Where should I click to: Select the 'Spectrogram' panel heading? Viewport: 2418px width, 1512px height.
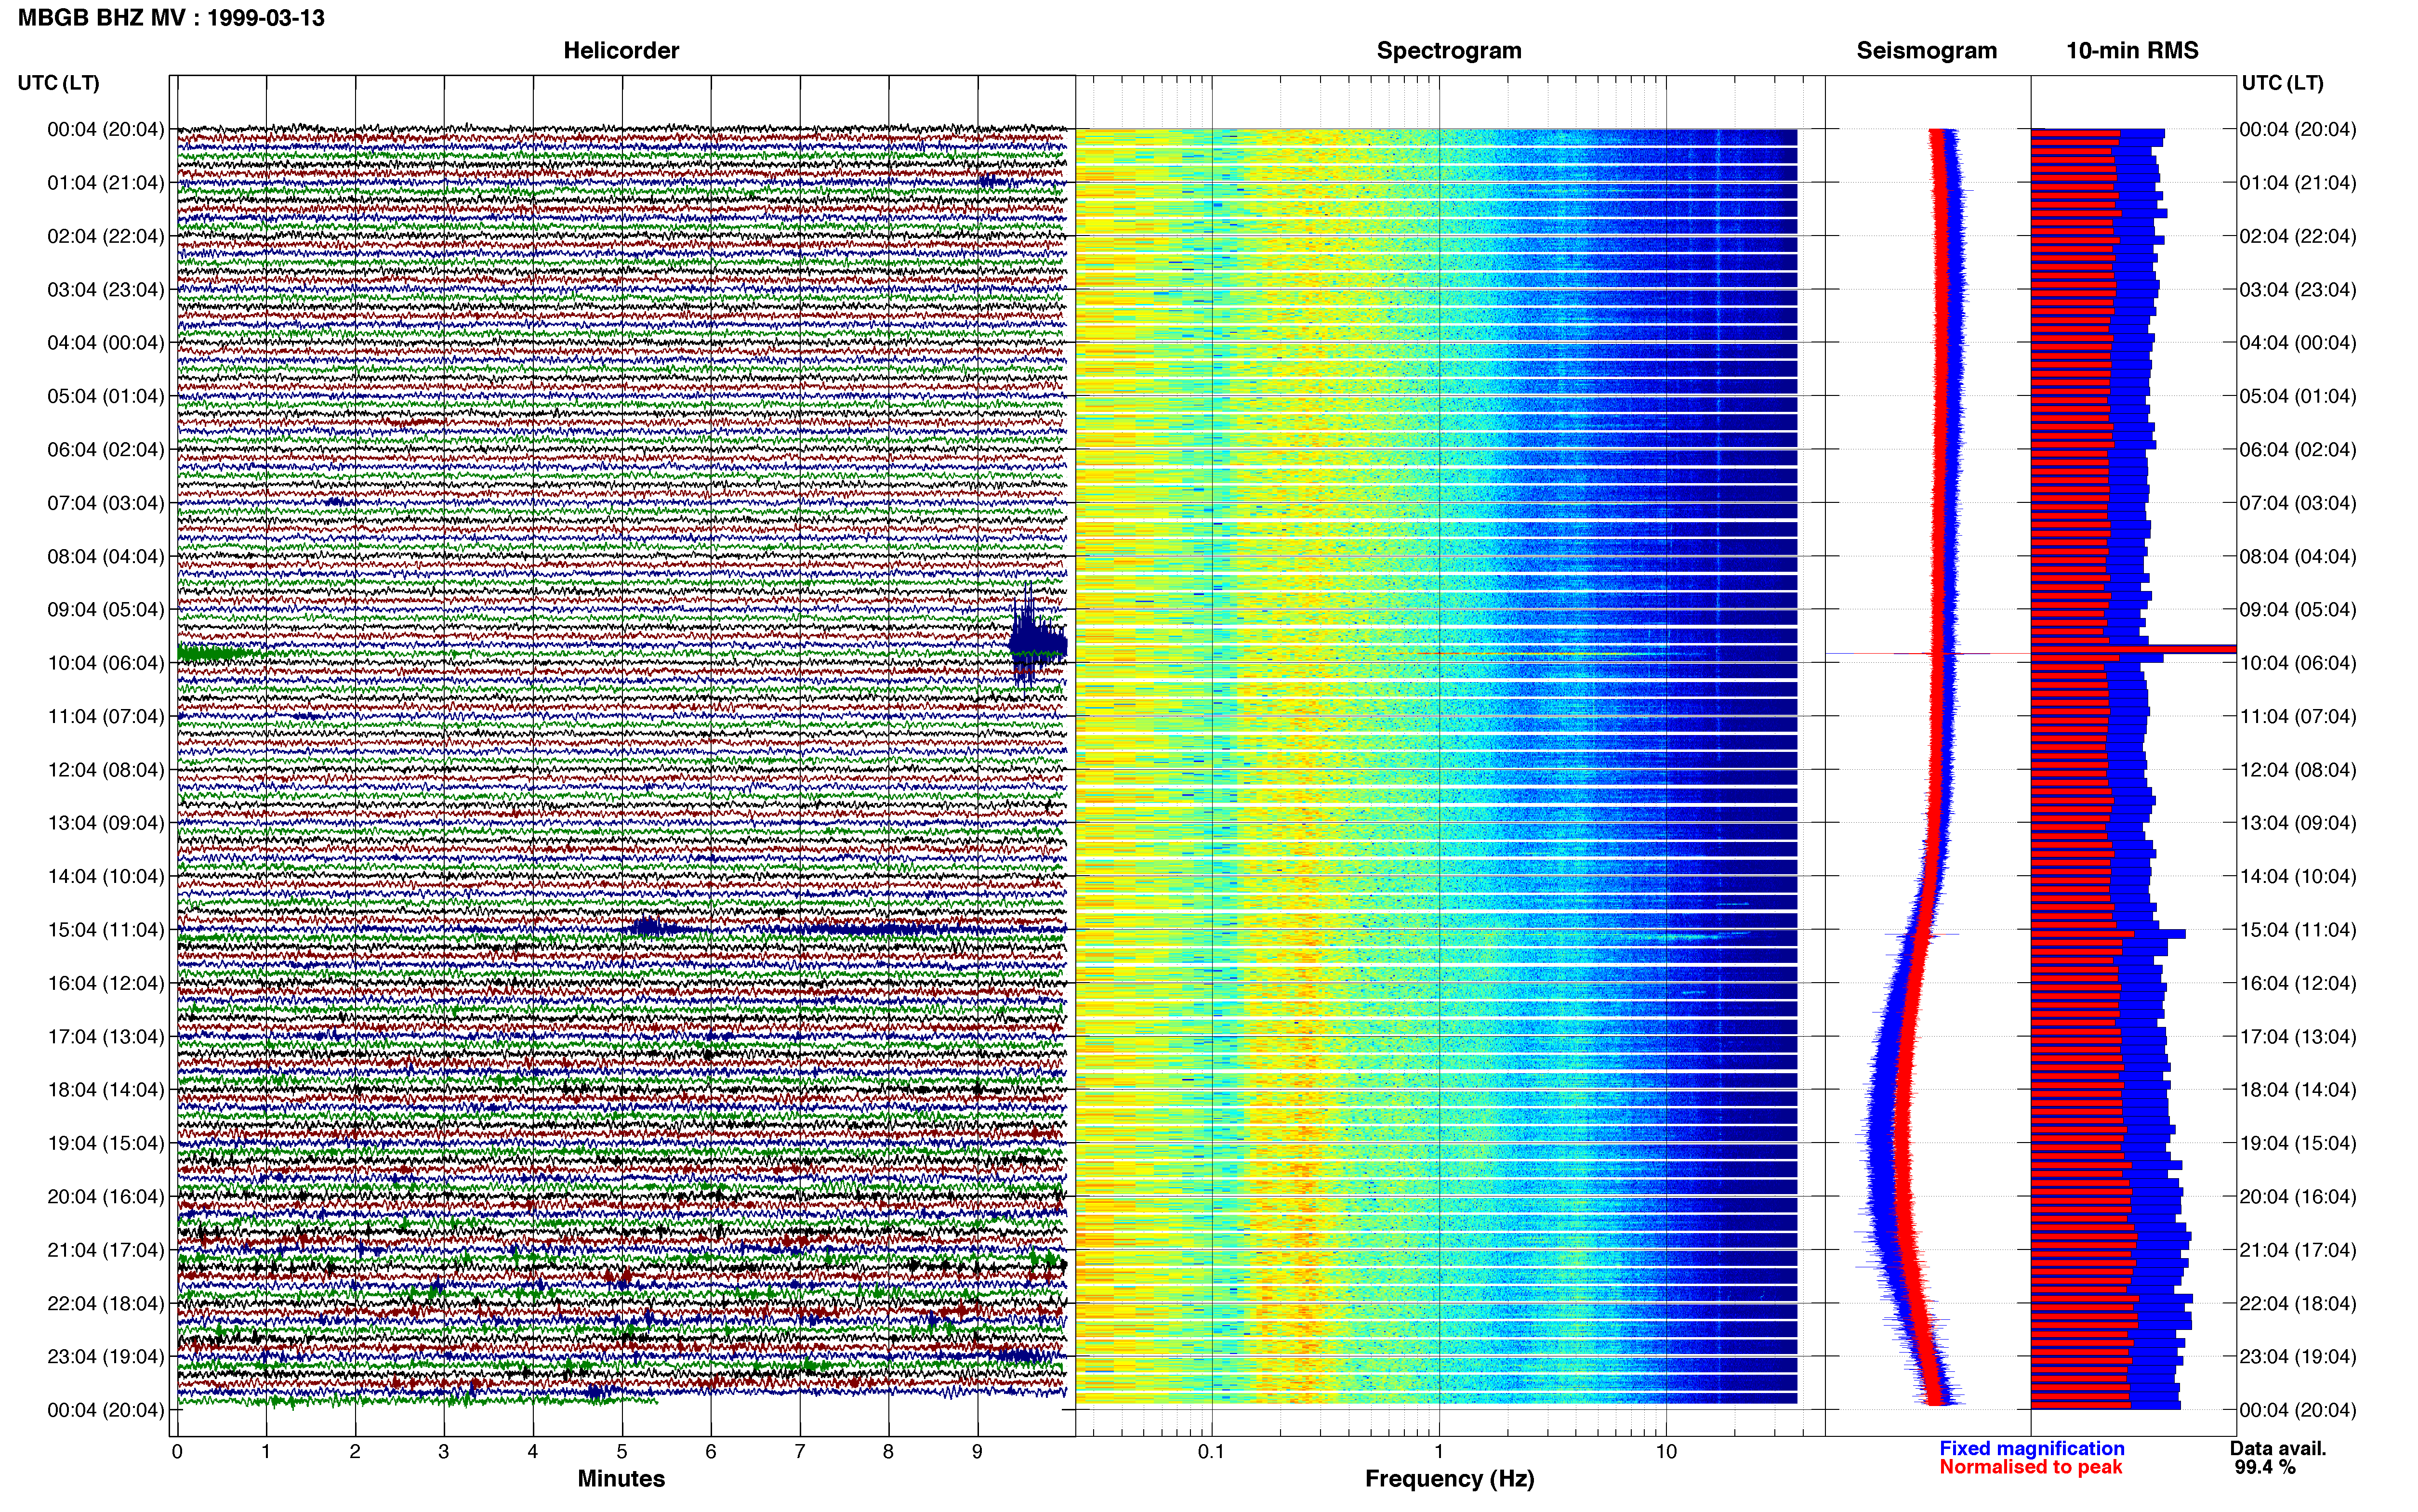[x=1449, y=51]
